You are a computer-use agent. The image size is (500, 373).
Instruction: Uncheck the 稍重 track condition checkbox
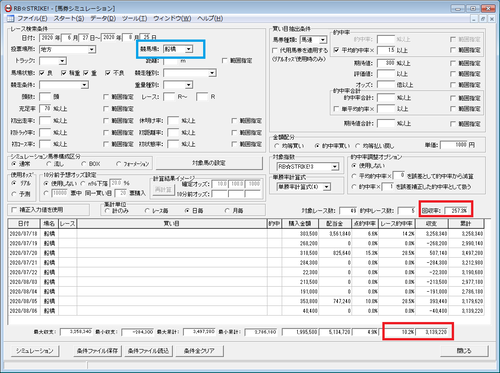tap(63, 73)
